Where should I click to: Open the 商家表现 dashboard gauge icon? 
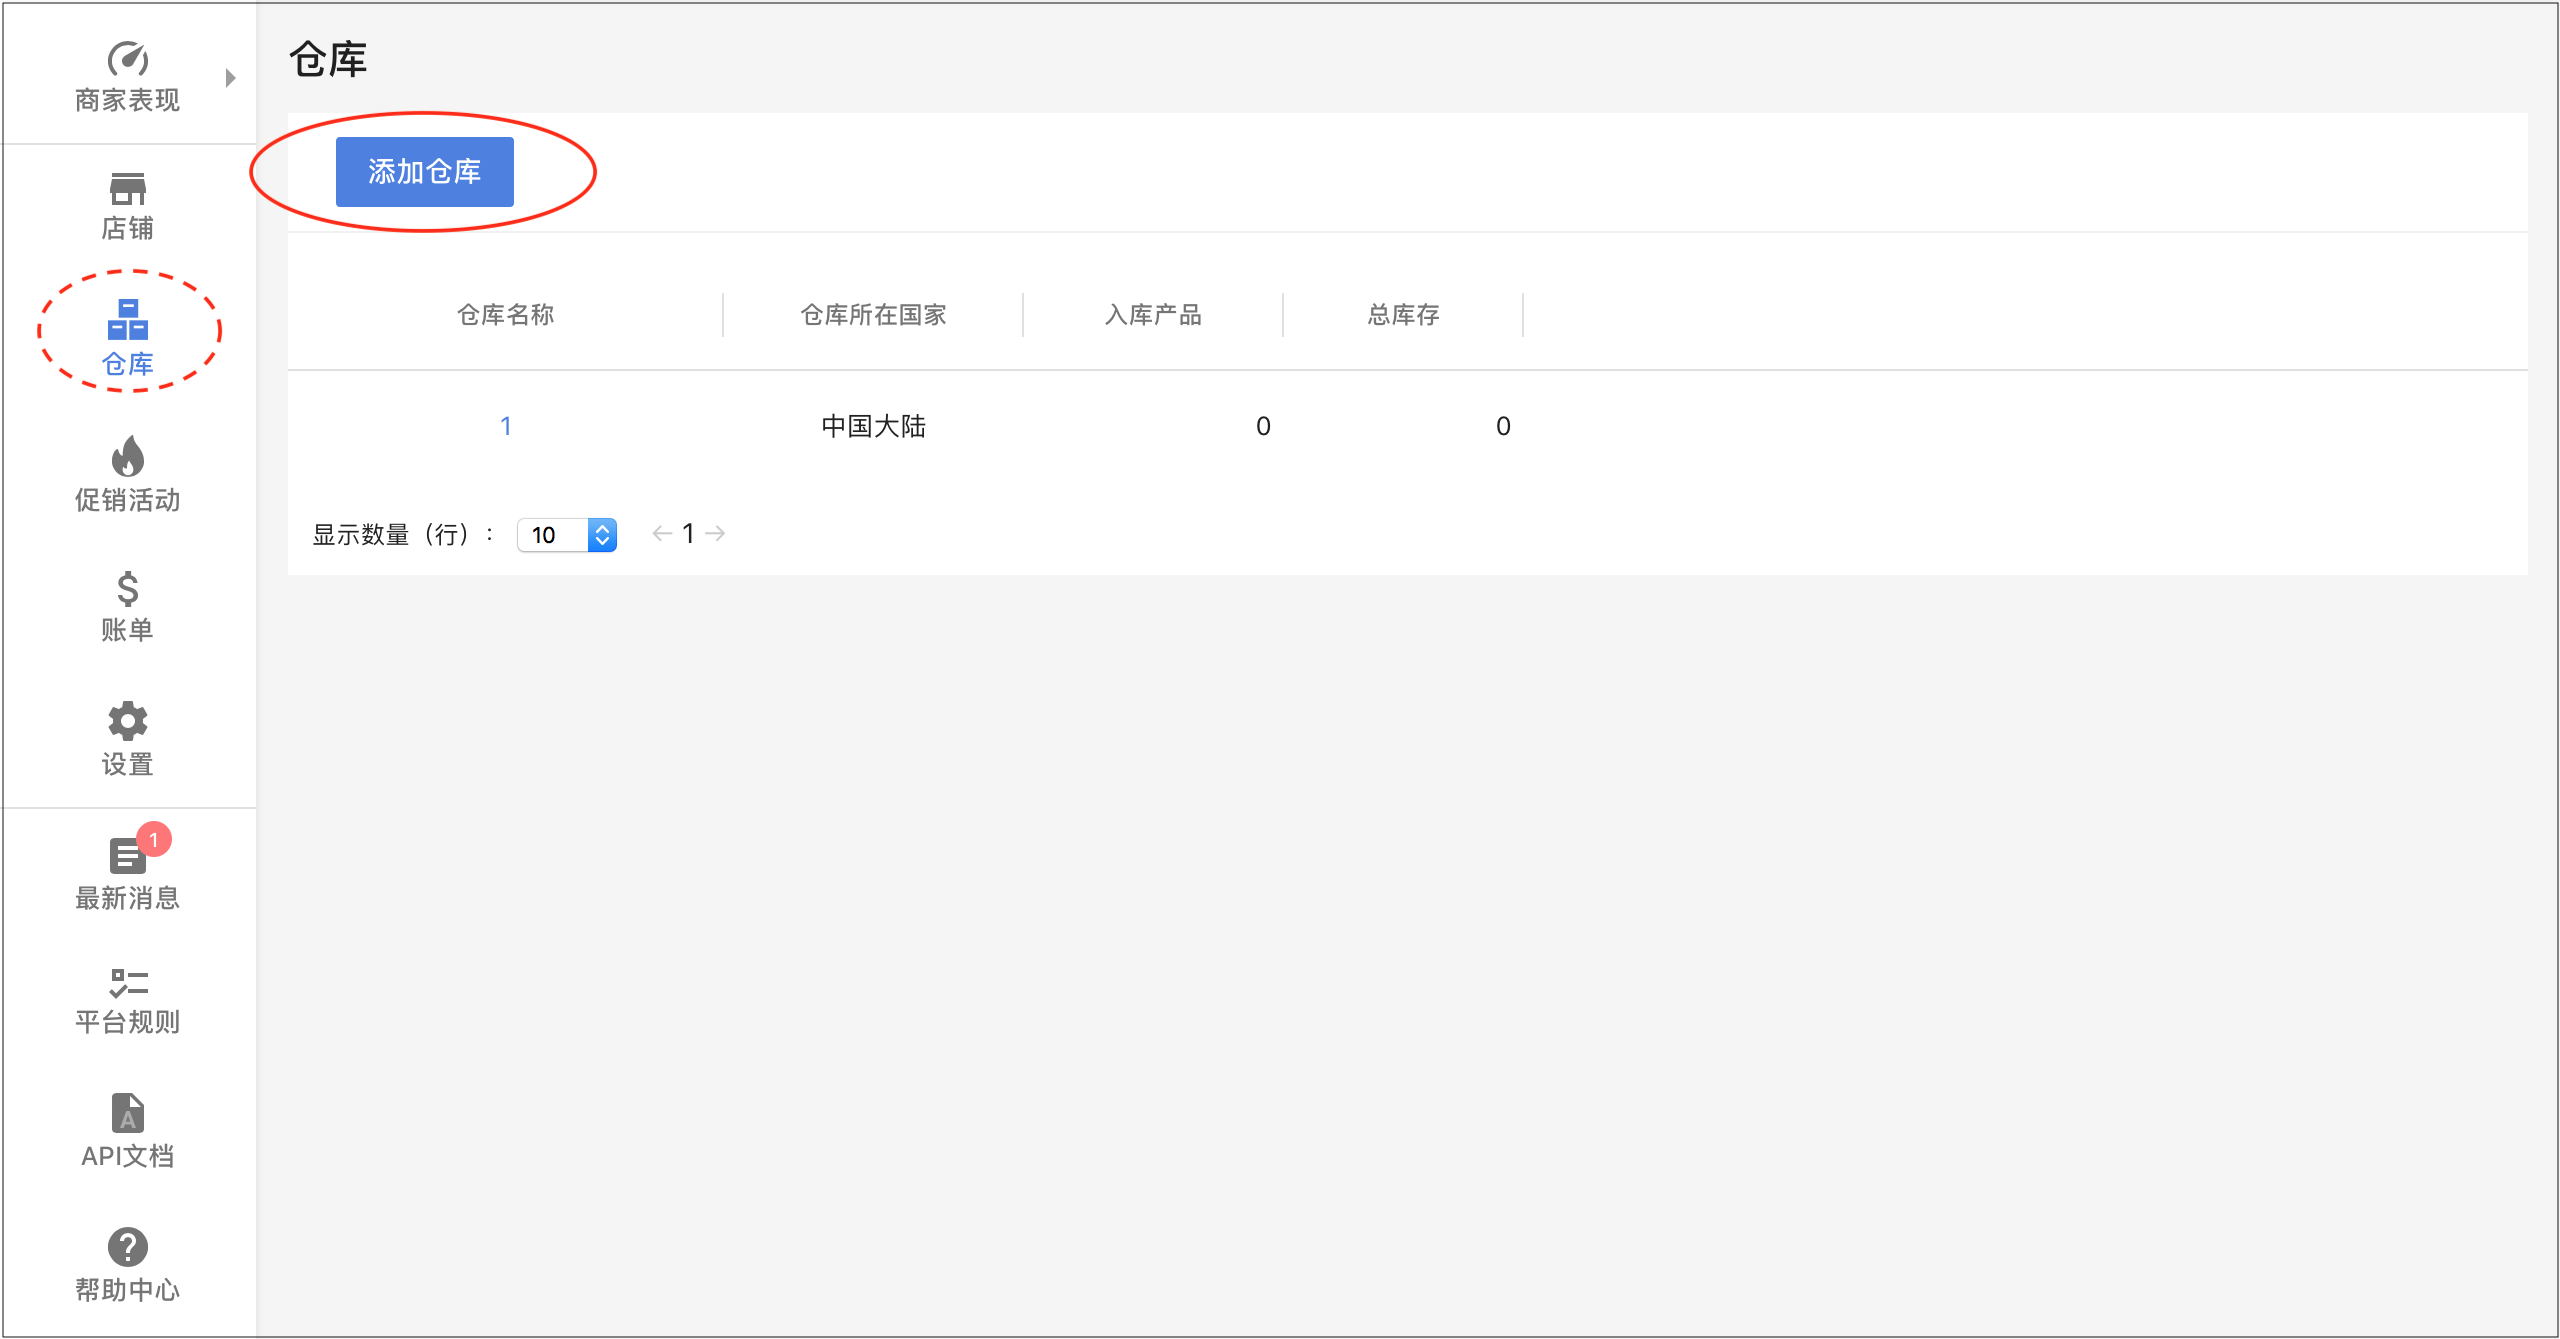click(128, 60)
